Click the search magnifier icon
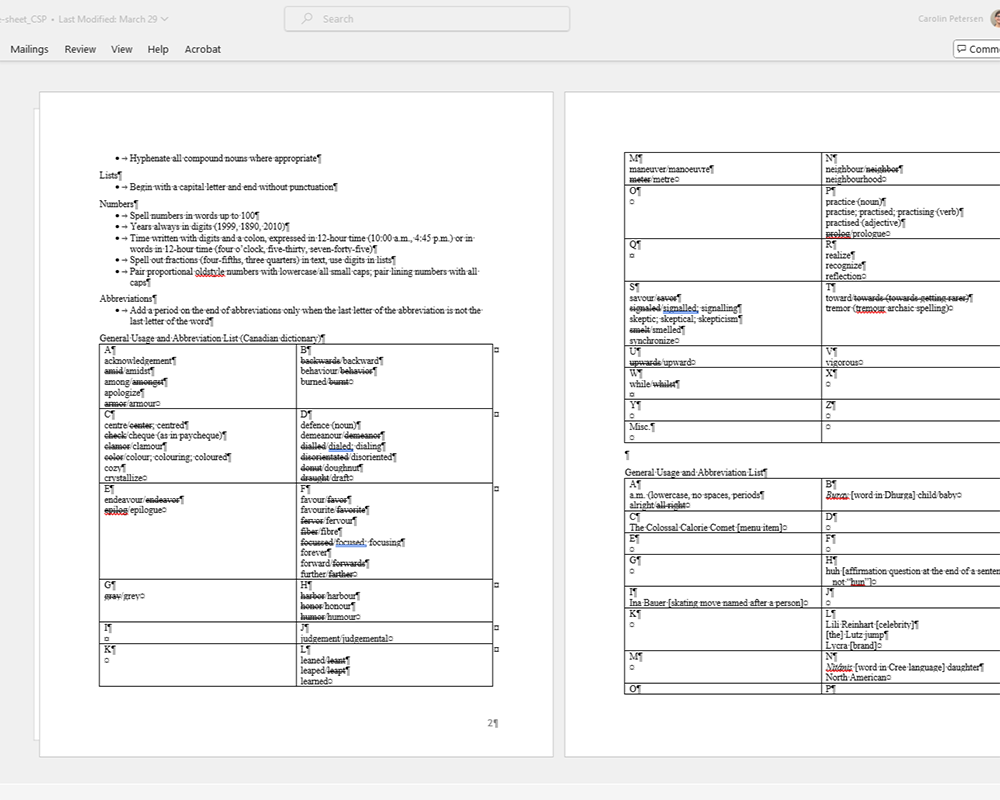 (x=307, y=19)
